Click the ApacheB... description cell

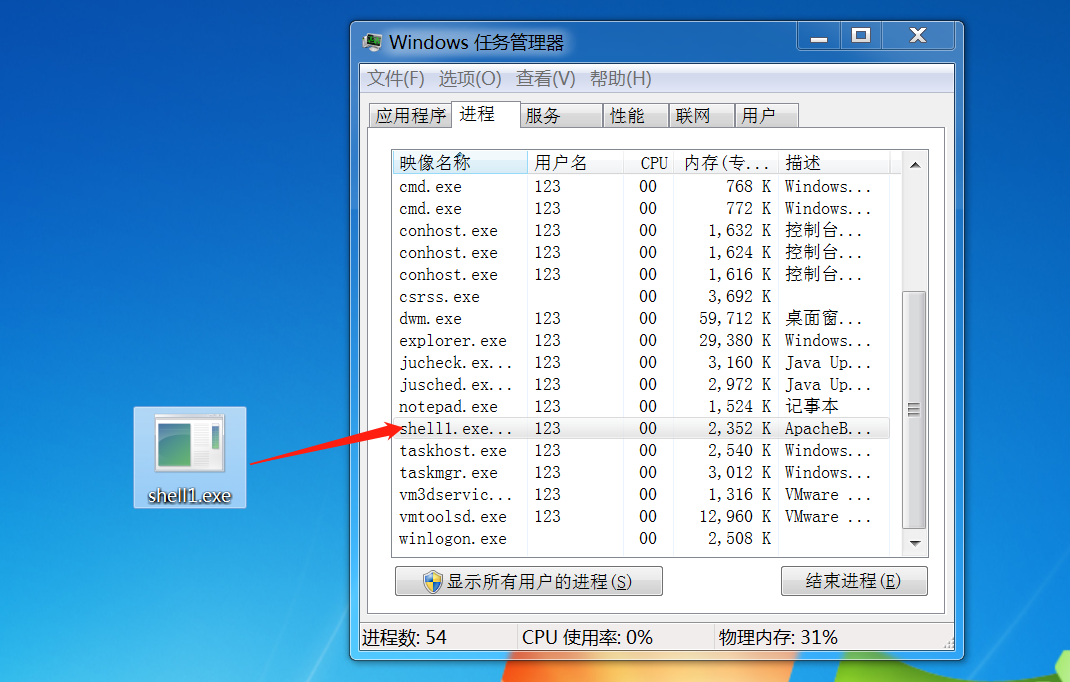(x=828, y=428)
